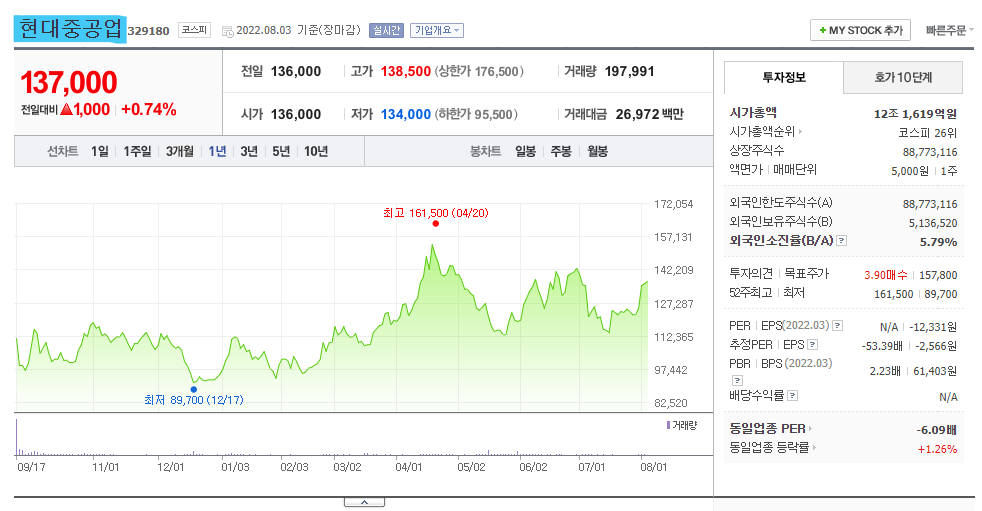Image resolution: width=982 pixels, height=511 pixels.
Task: Select the 3년 line chart period
Action: [249, 152]
